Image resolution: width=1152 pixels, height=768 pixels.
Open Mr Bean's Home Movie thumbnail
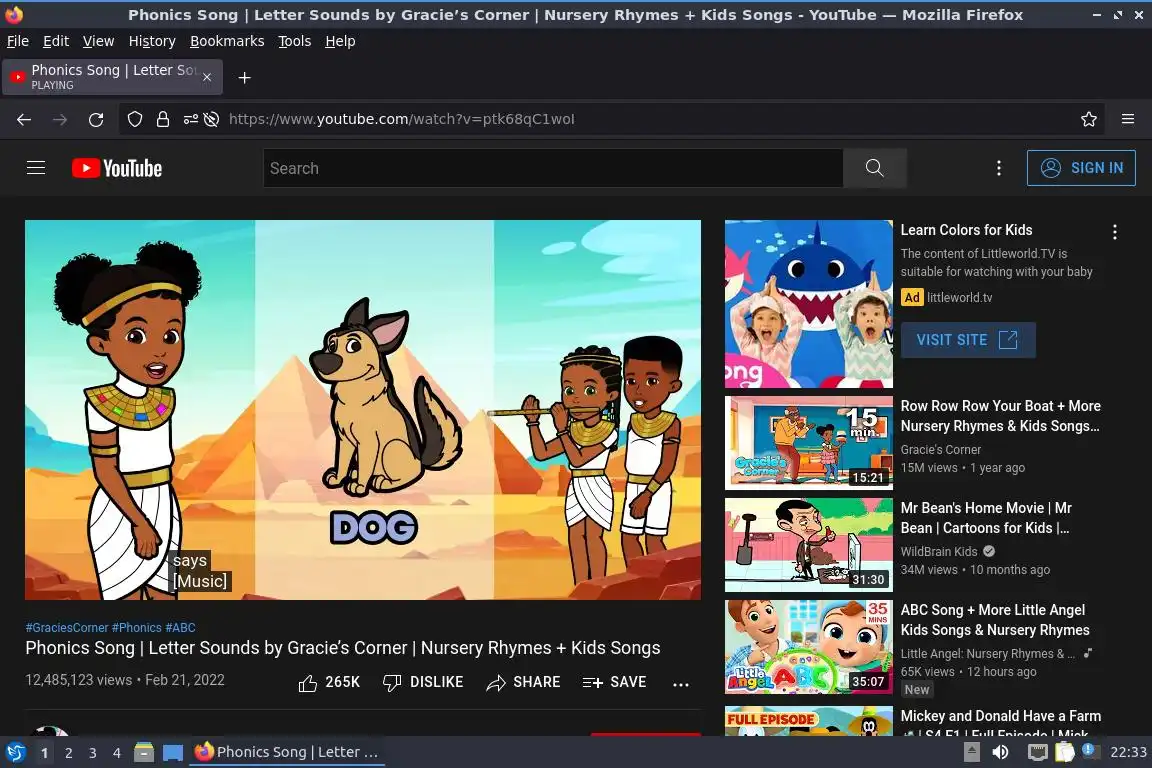809,545
